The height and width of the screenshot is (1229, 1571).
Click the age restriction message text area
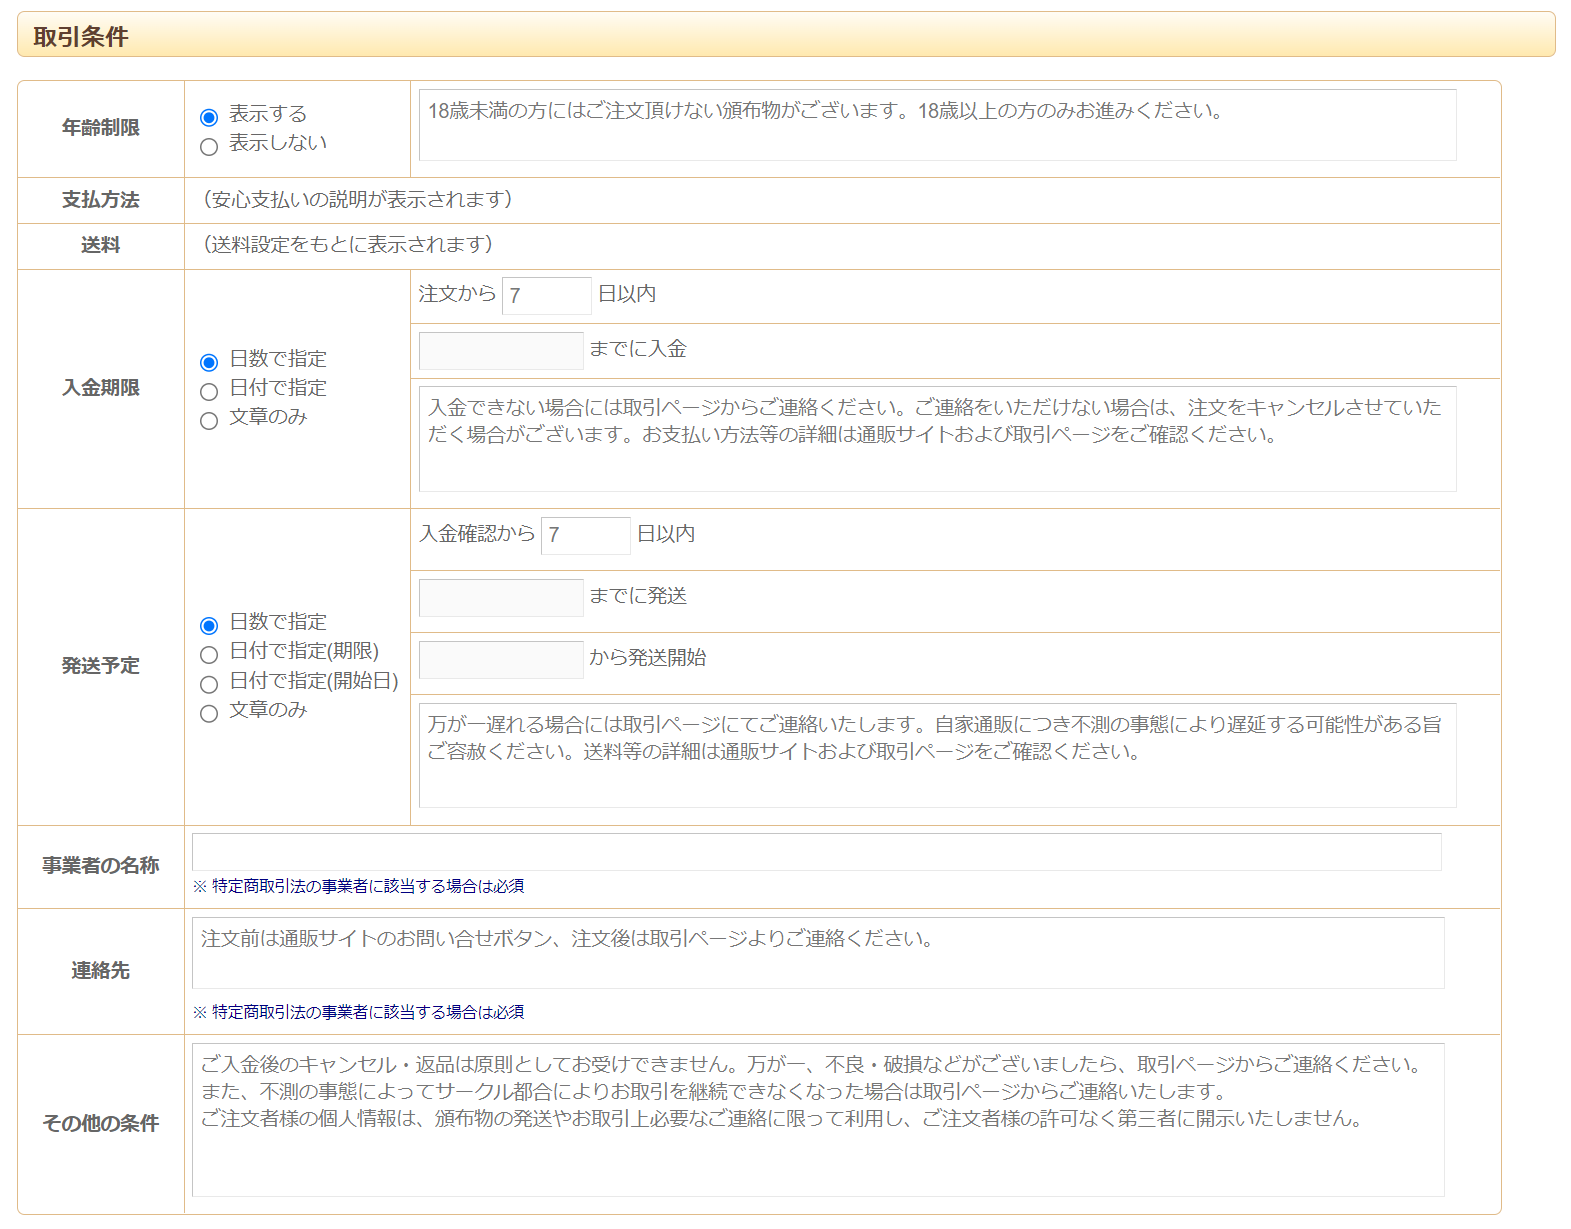click(937, 125)
